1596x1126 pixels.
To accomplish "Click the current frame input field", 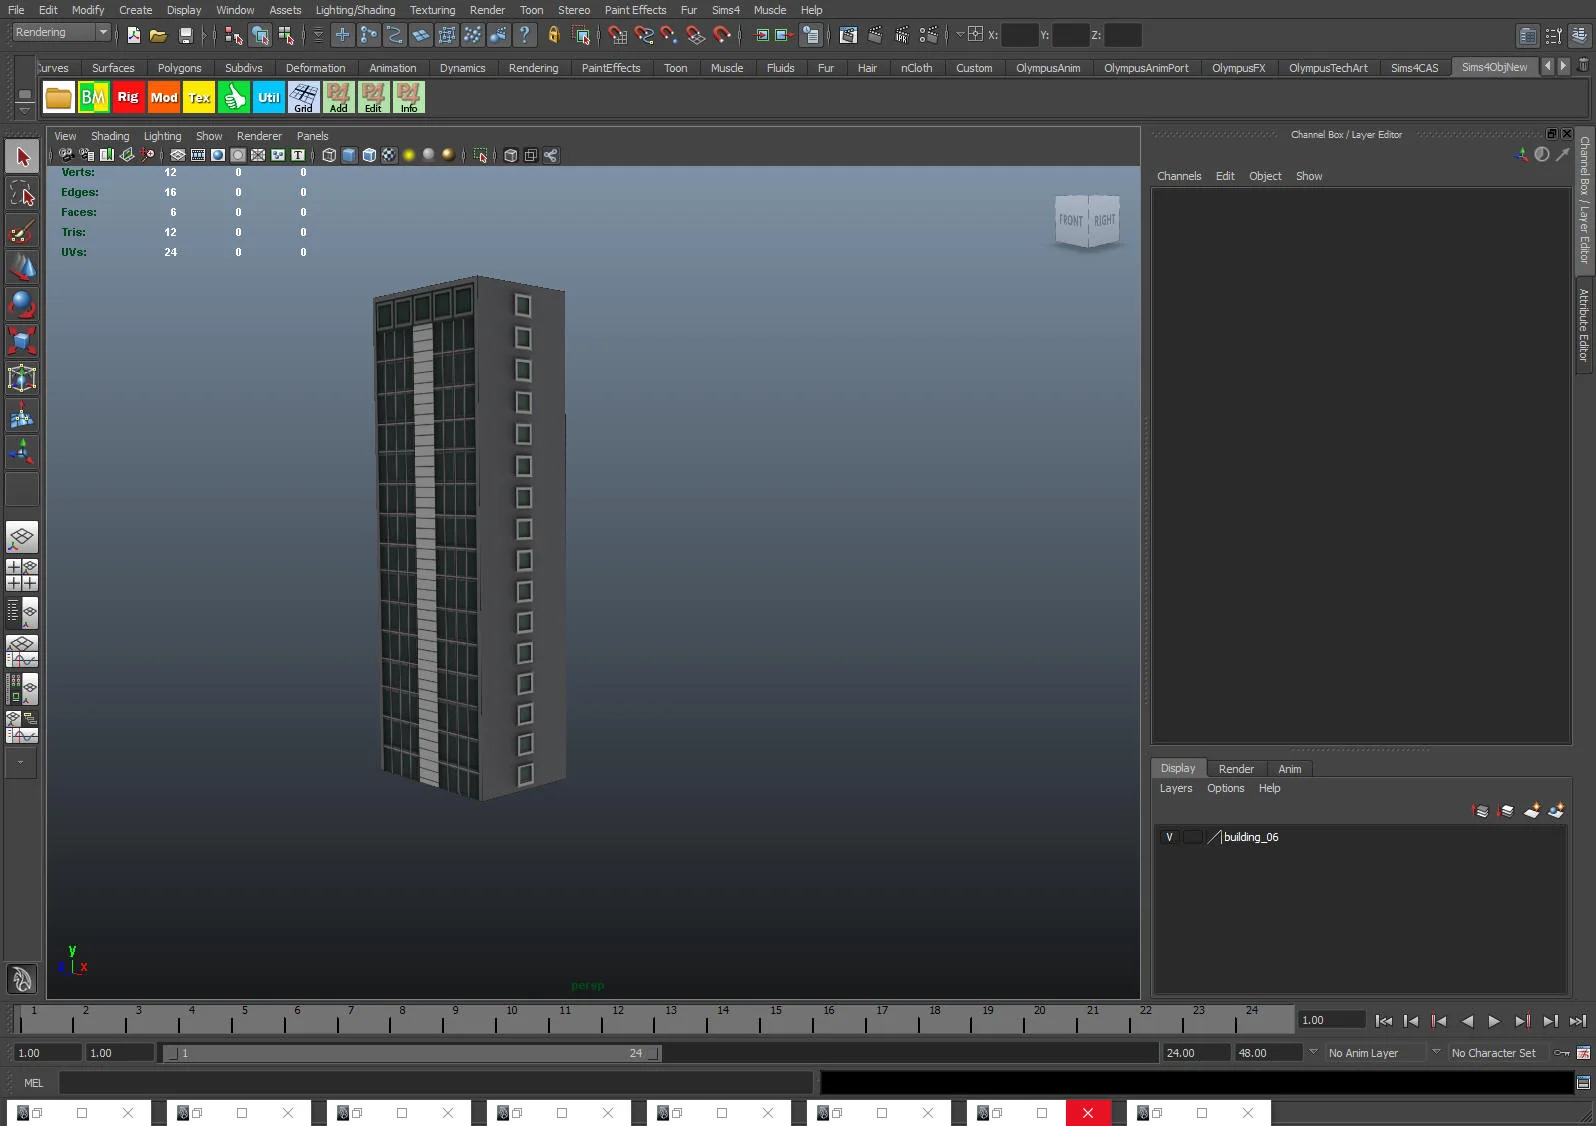I will click(1331, 1020).
